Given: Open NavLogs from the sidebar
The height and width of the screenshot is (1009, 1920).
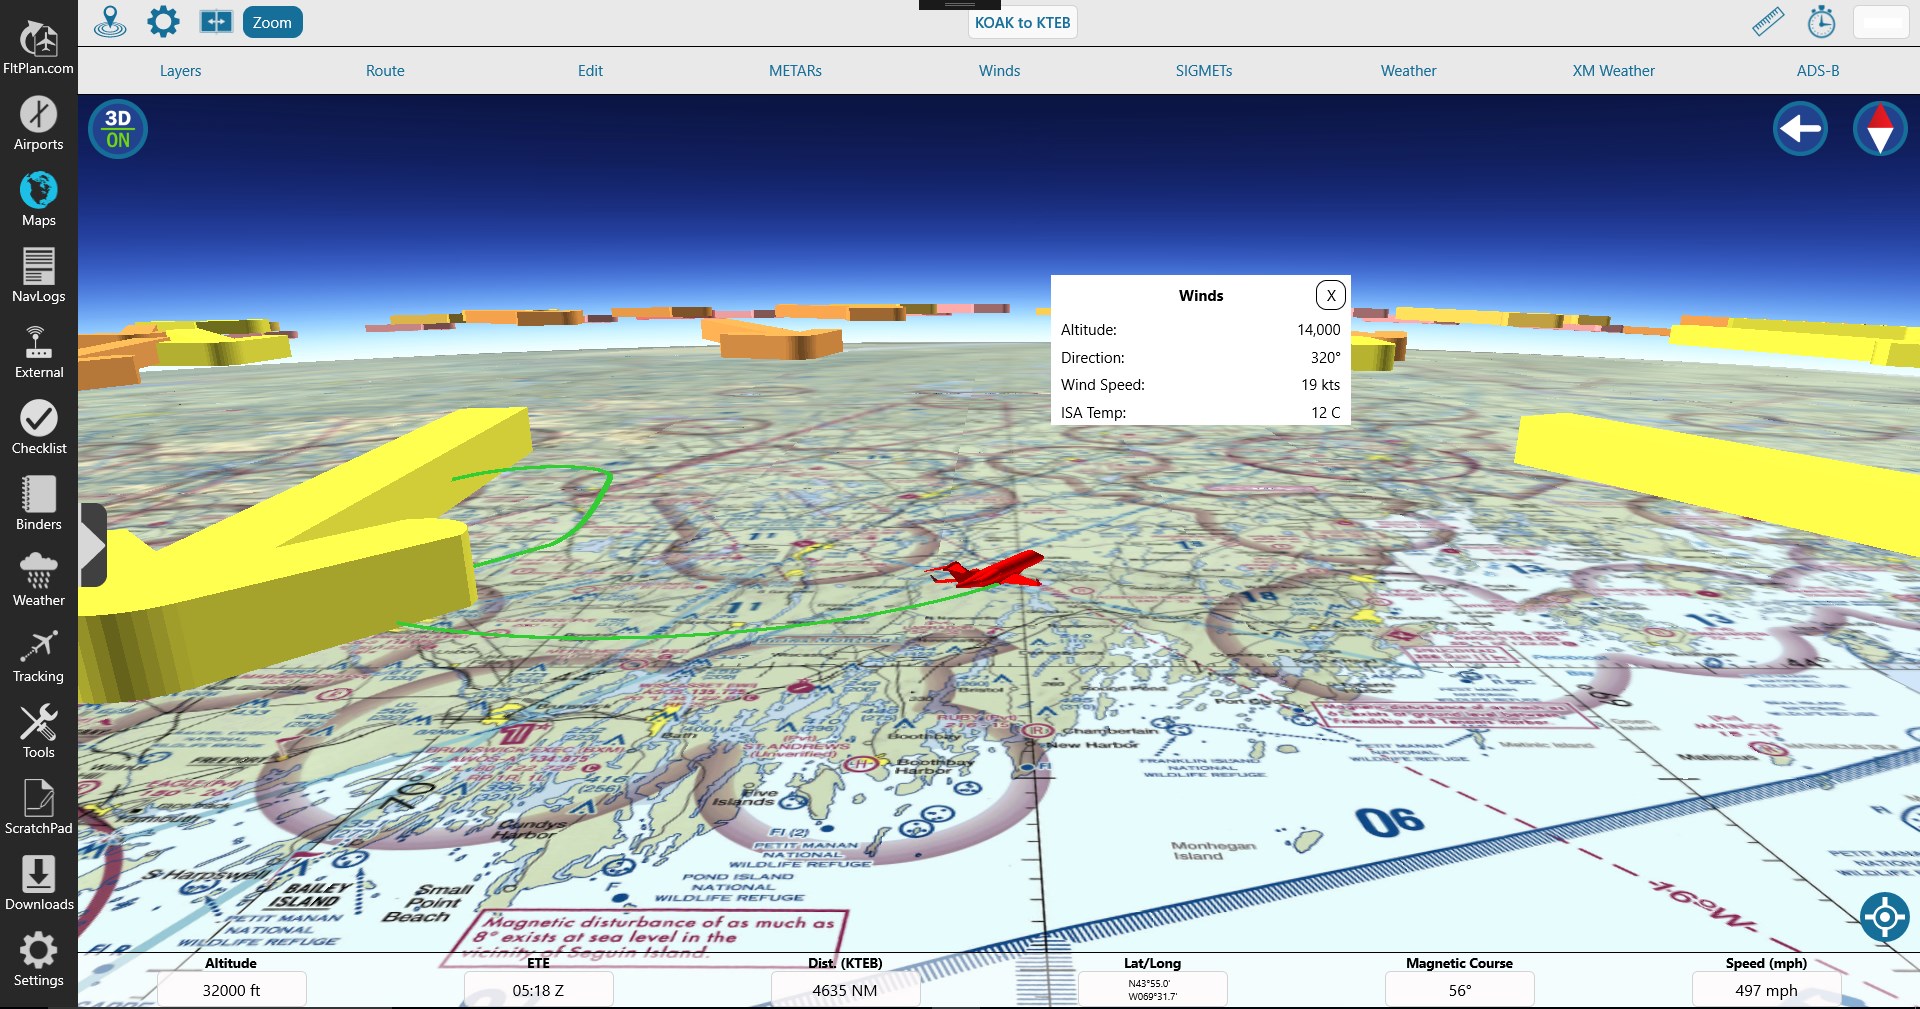Looking at the screenshot, I should coord(38,272).
